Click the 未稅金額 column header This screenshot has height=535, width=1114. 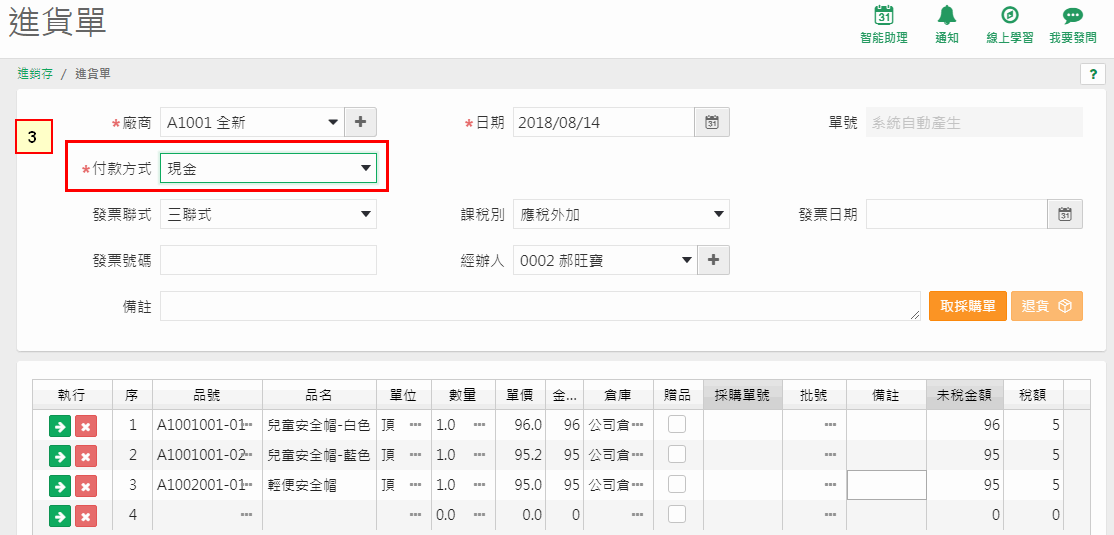coord(965,395)
